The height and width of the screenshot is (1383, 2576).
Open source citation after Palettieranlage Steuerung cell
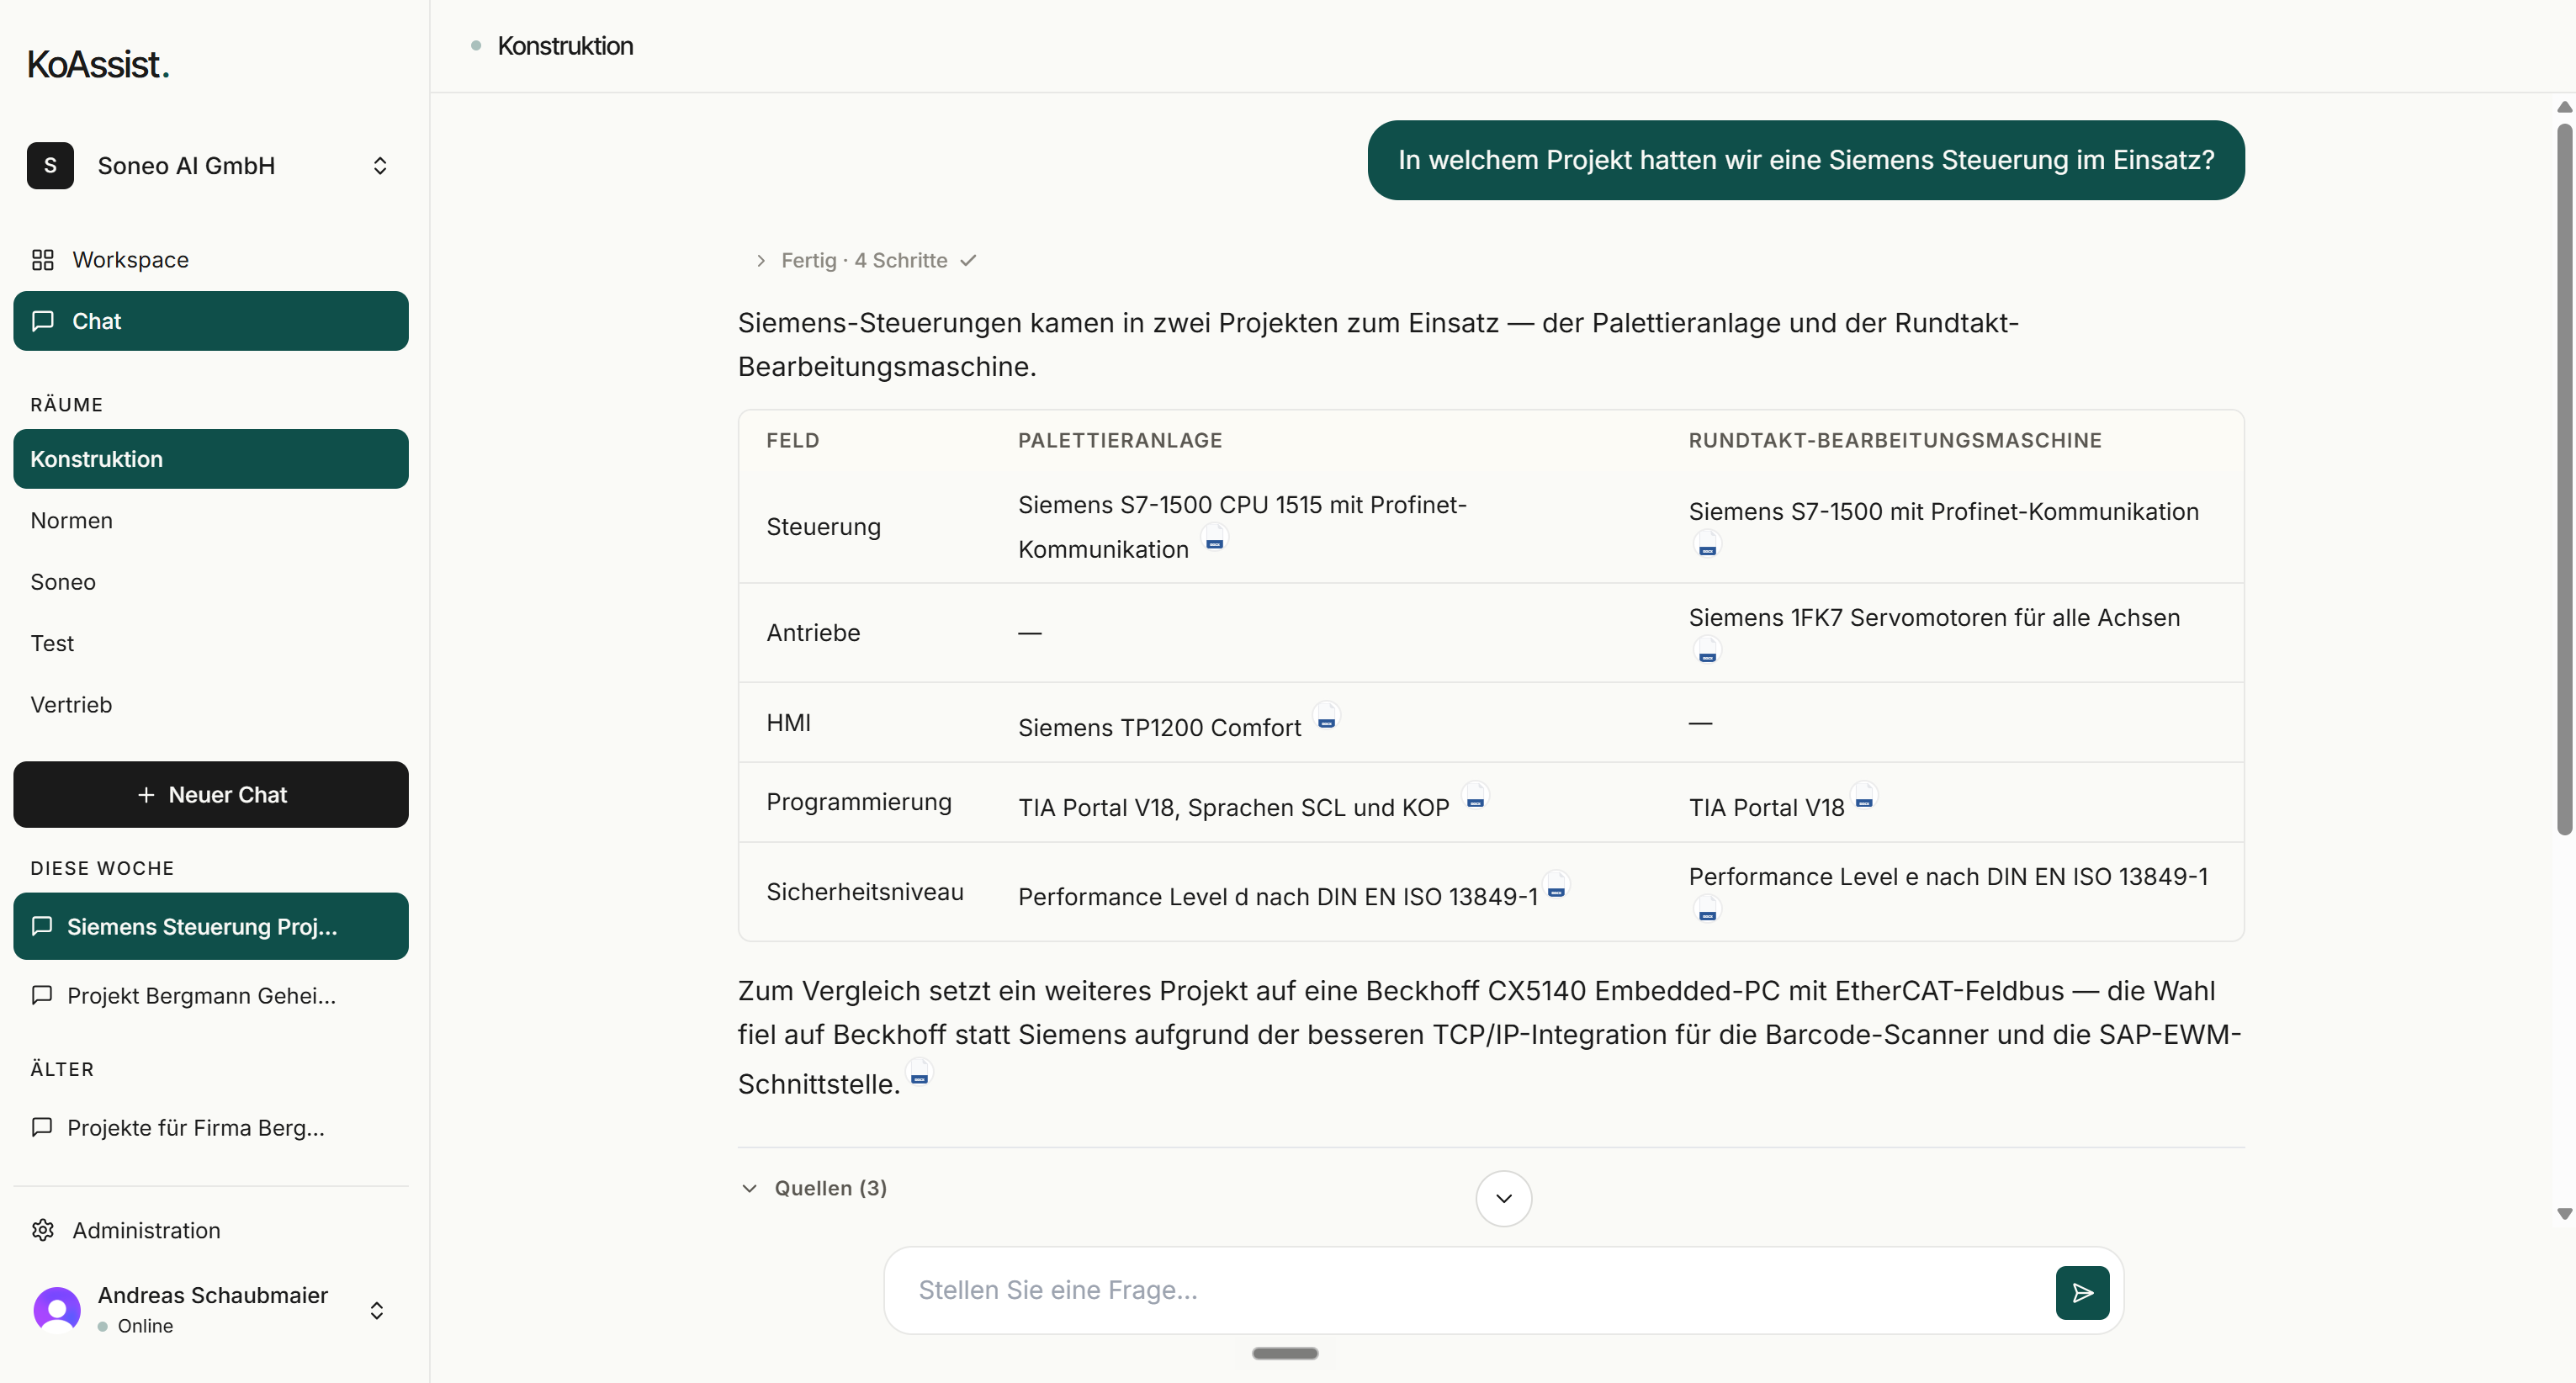tap(1214, 540)
